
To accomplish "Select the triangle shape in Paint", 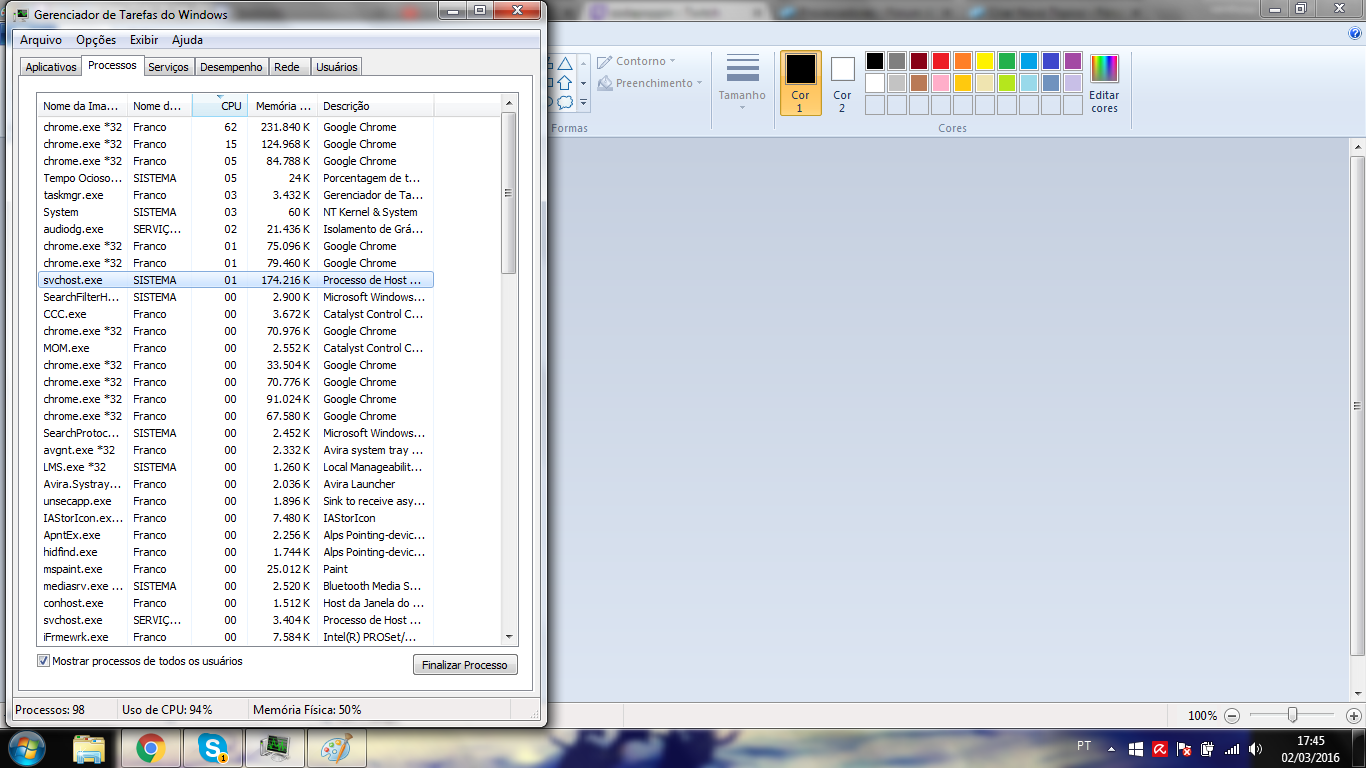I will (565, 63).
